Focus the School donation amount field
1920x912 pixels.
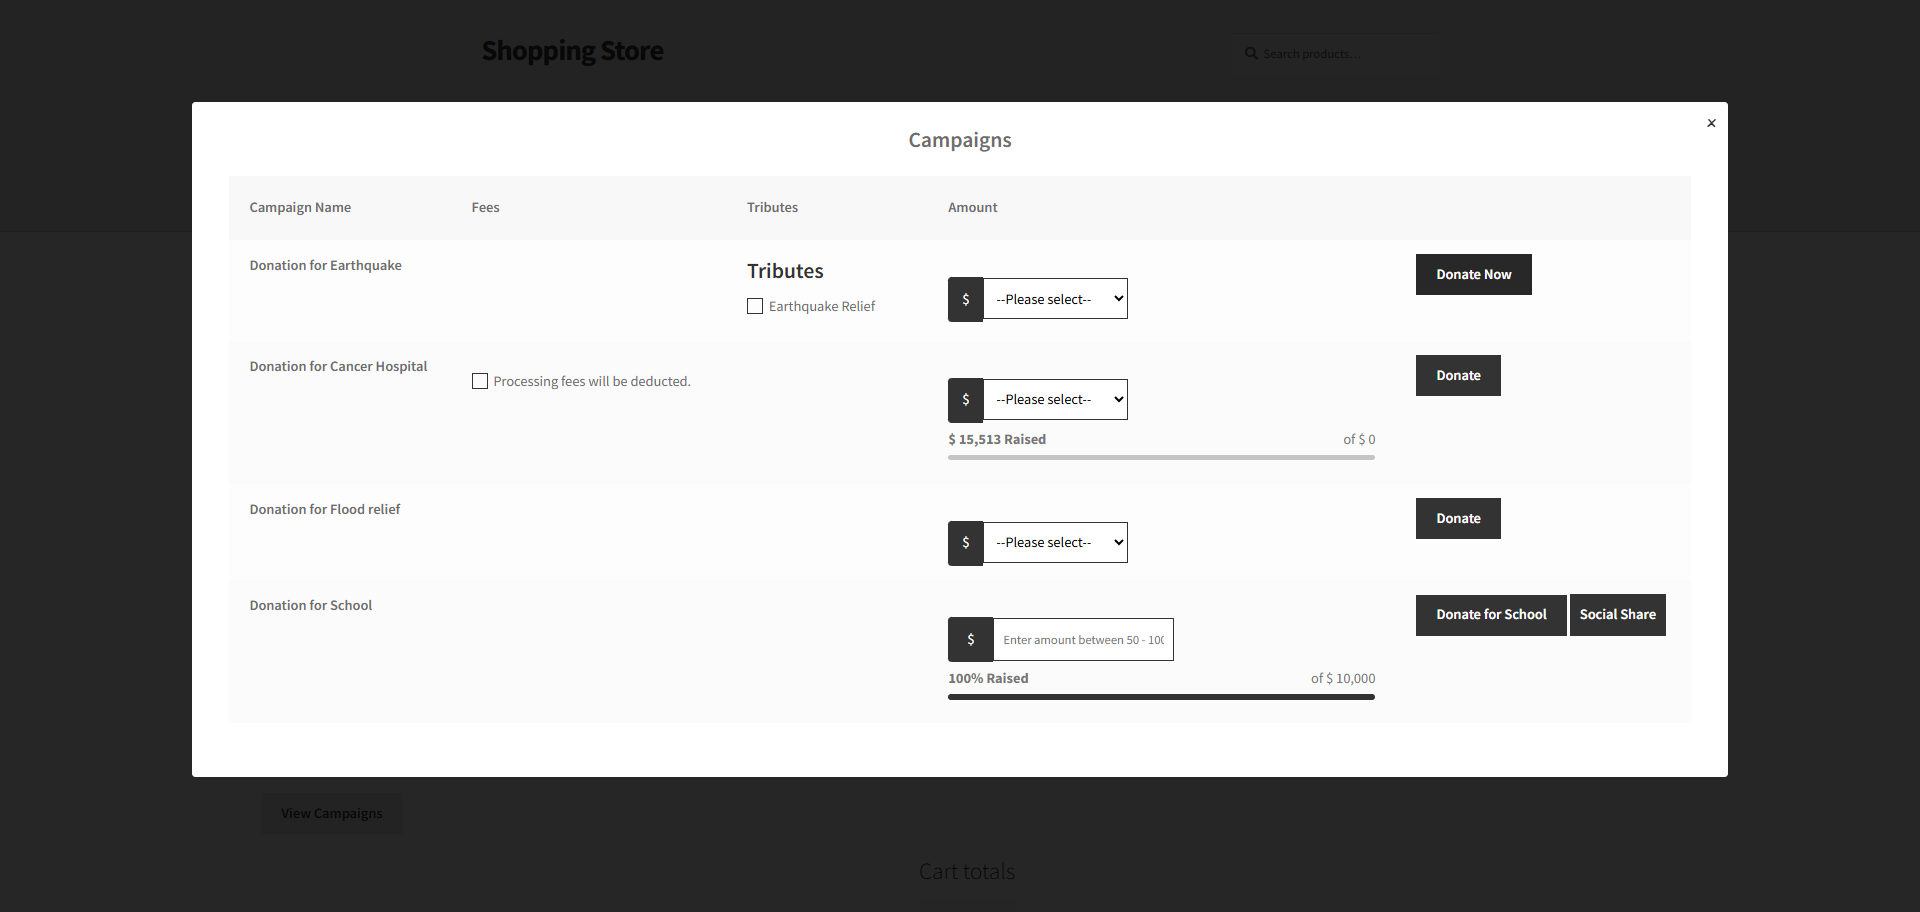1082,640
